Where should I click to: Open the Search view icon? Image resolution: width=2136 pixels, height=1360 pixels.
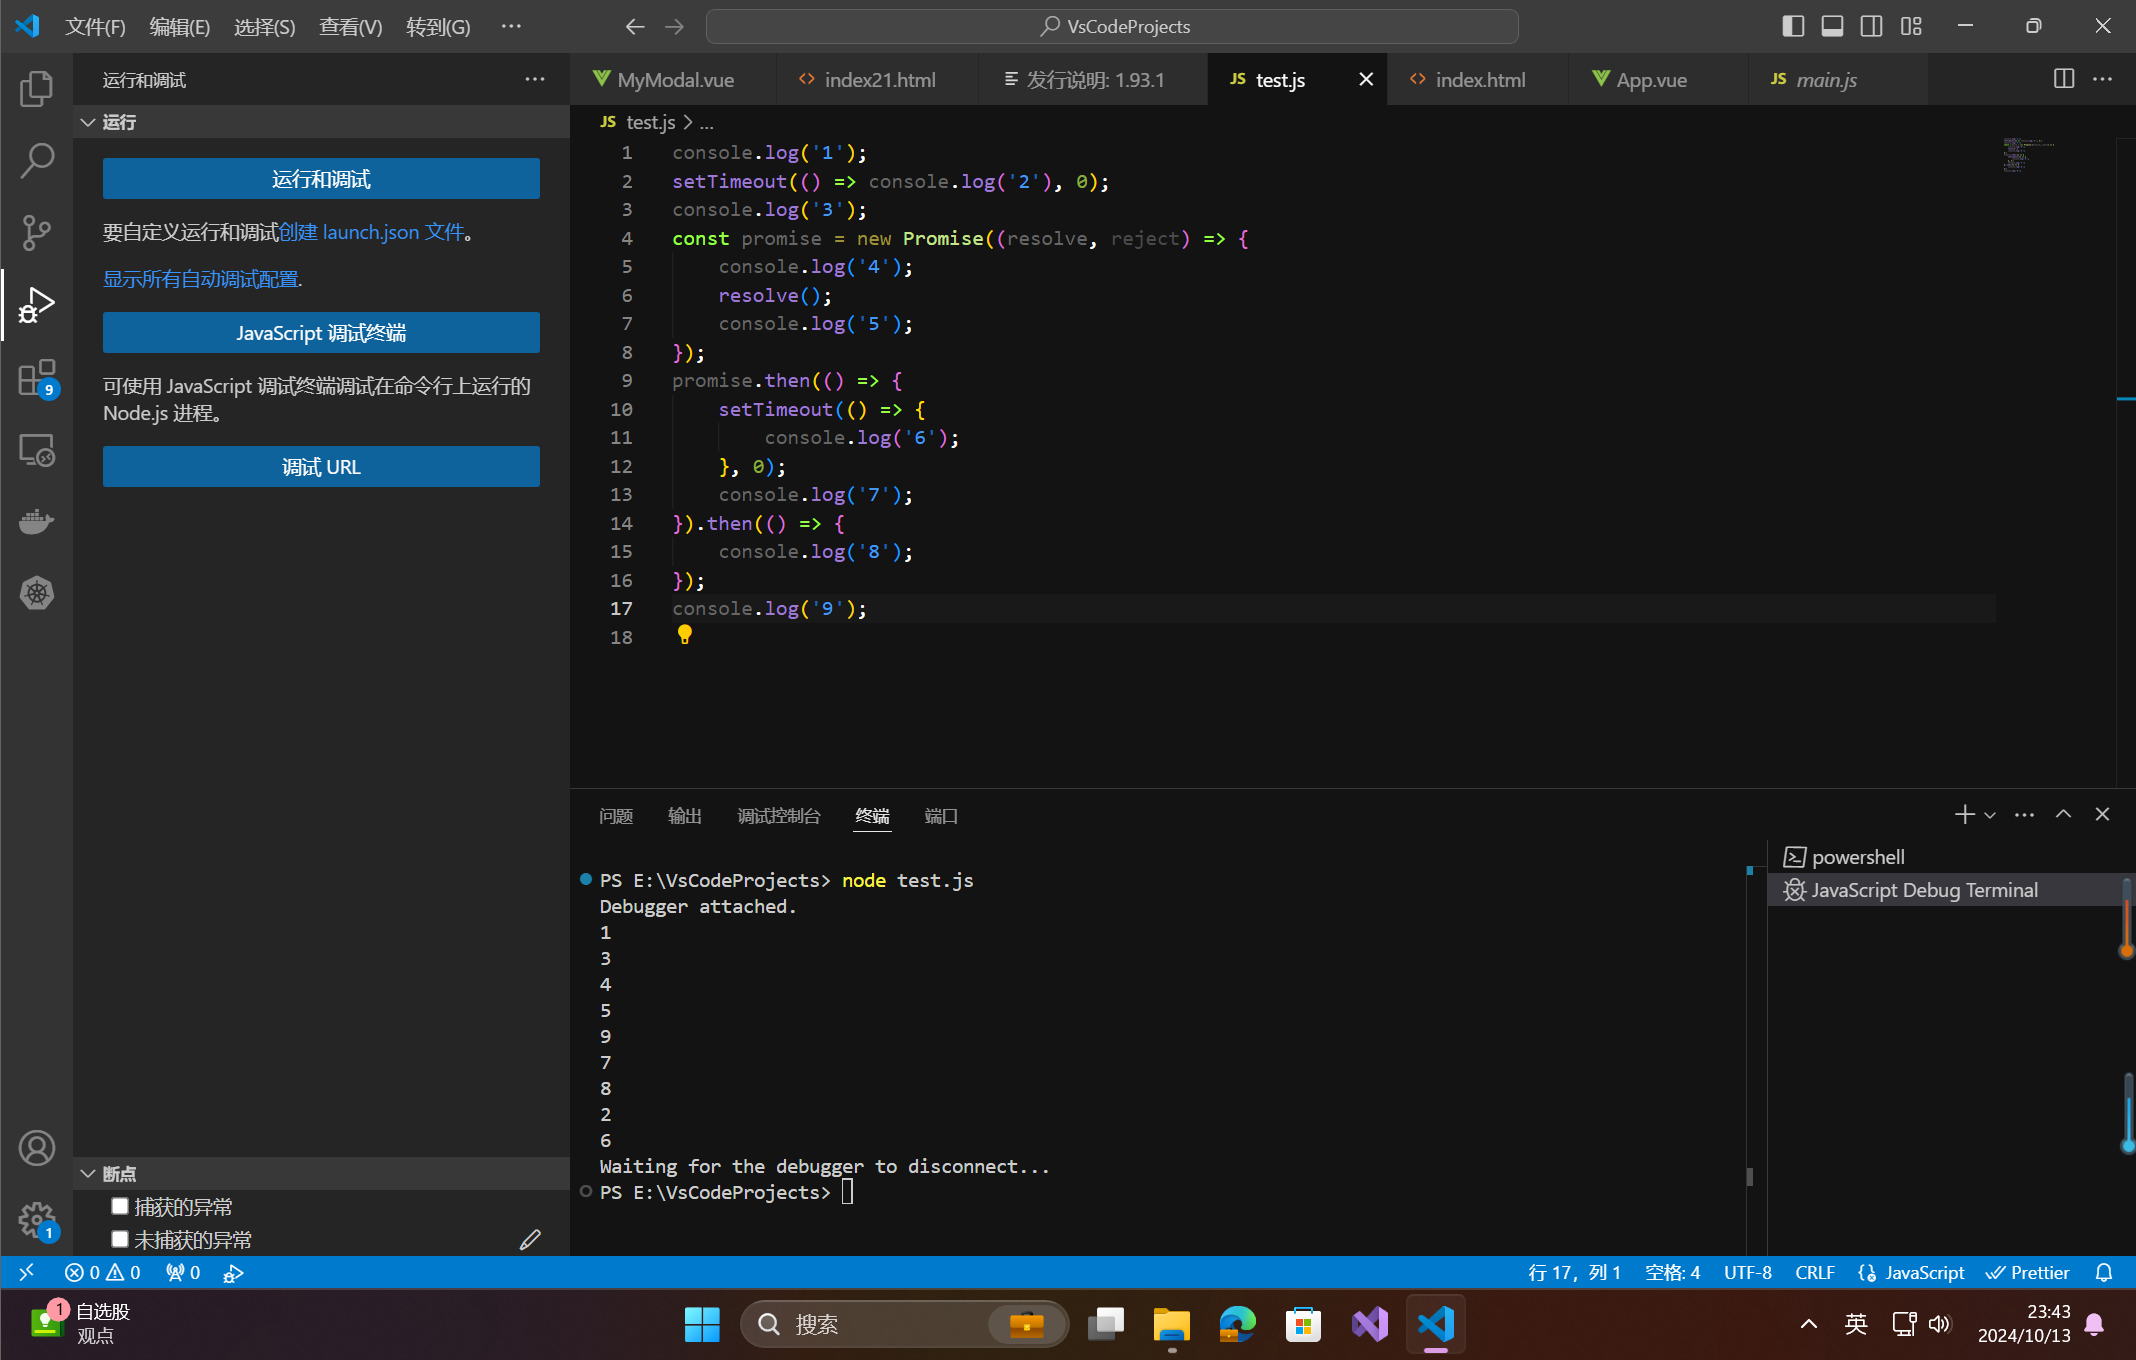coord(36,160)
